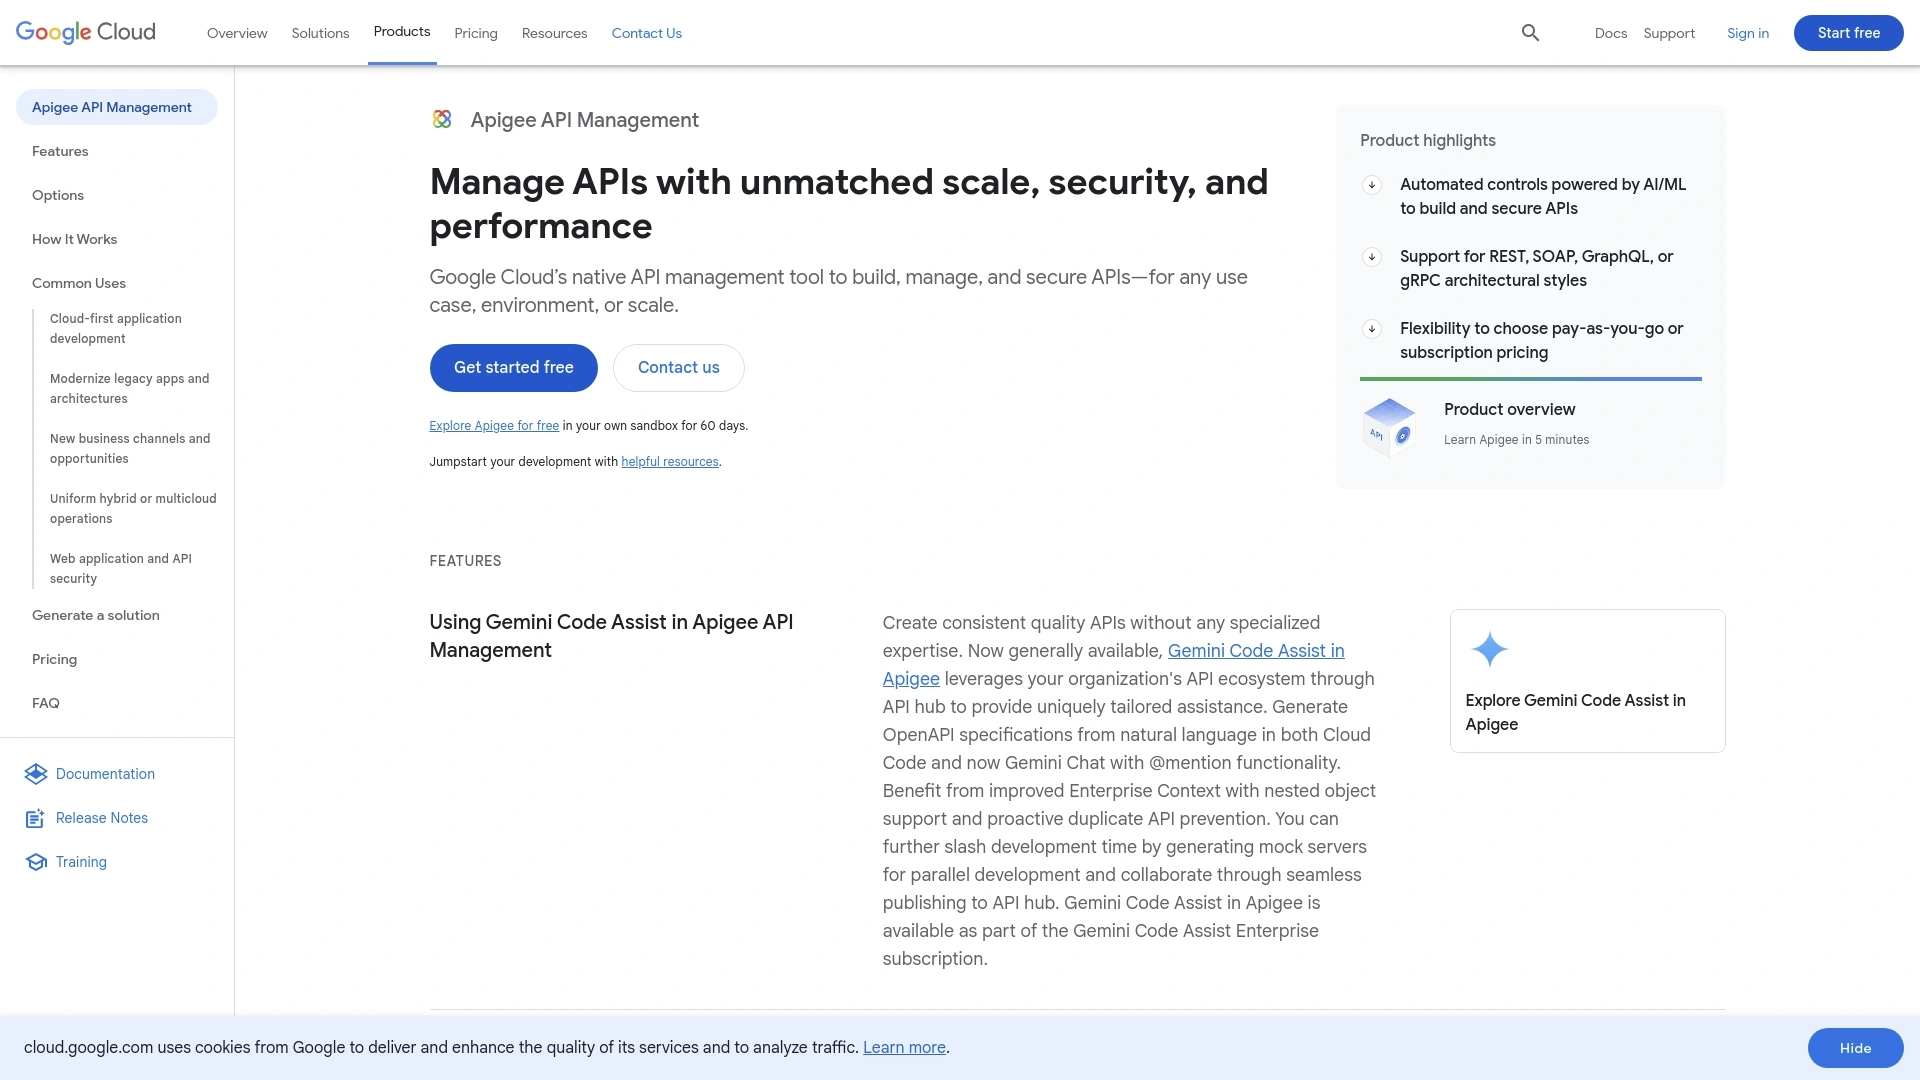Click the Contact us outlined button
This screenshot has width=1920, height=1080.
pos(679,368)
